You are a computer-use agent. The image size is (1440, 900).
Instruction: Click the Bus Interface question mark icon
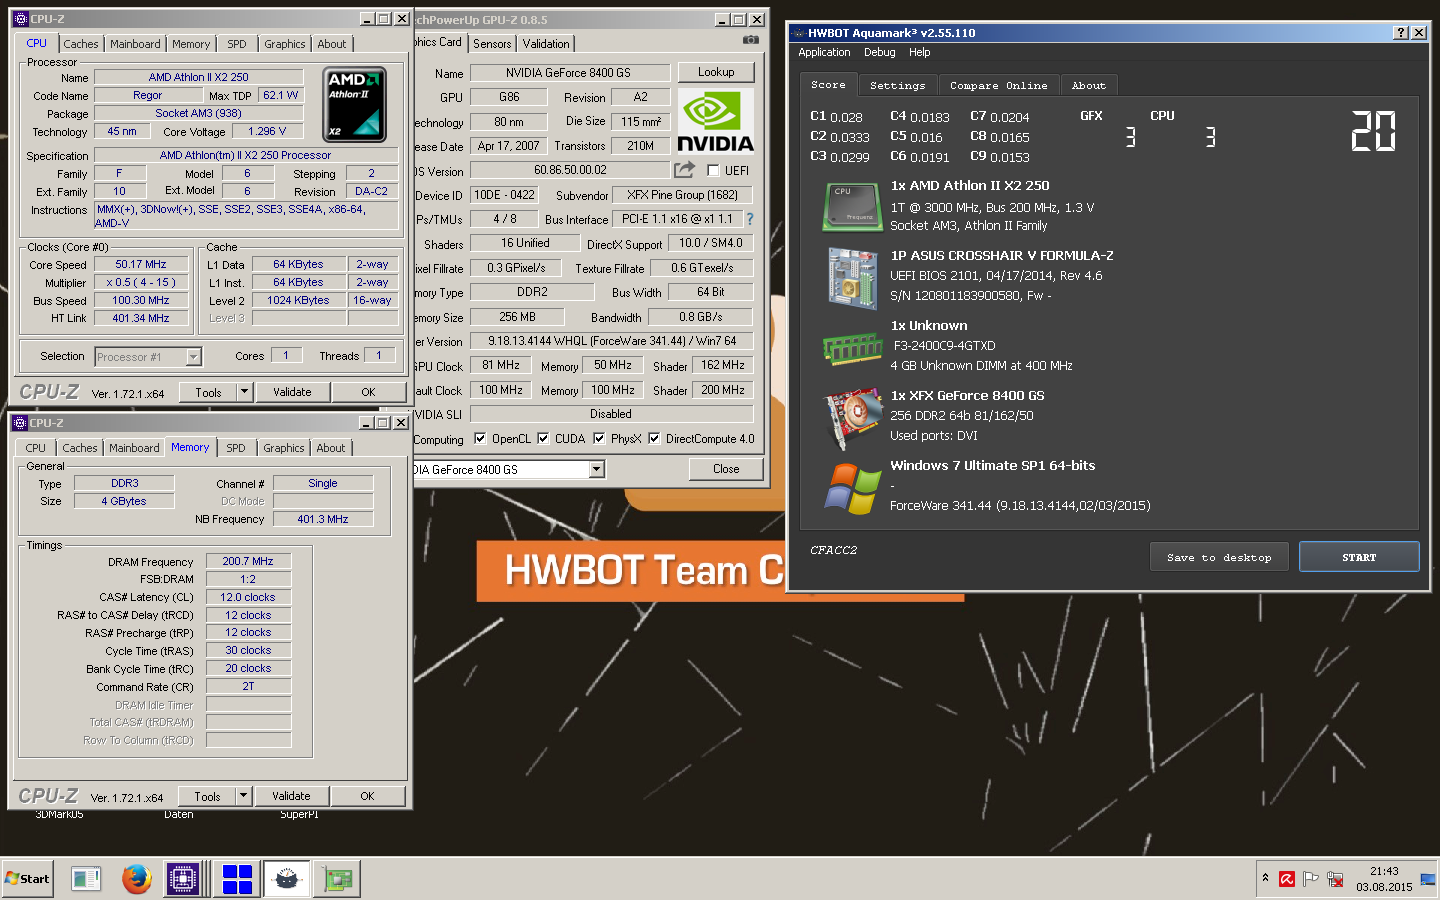pos(750,218)
